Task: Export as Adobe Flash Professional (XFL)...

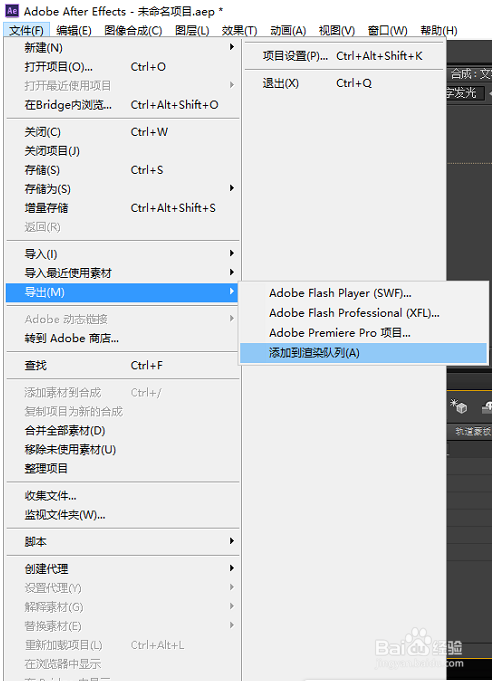Action: coord(363,313)
